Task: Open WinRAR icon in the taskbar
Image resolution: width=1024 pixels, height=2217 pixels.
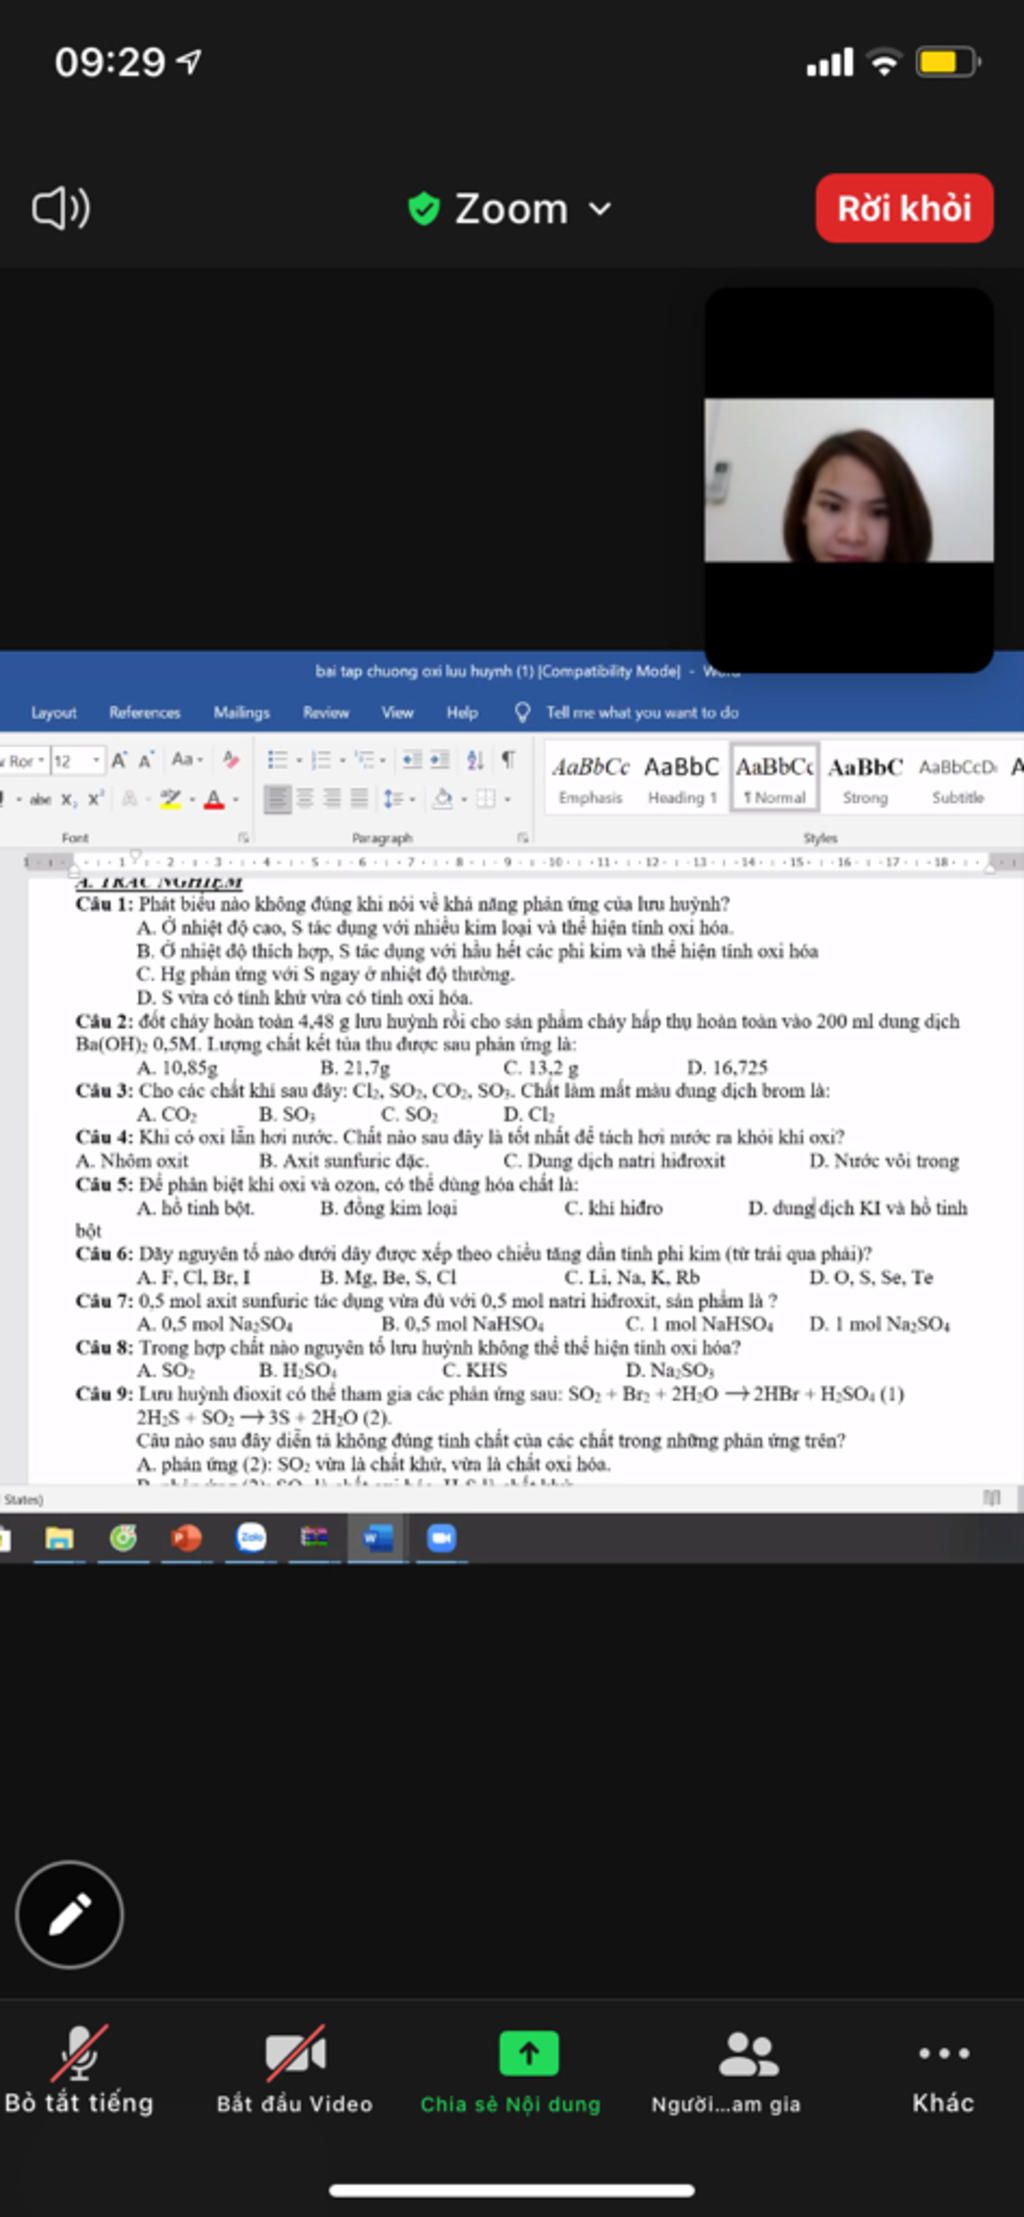Action: click(x=314, y=1538)
